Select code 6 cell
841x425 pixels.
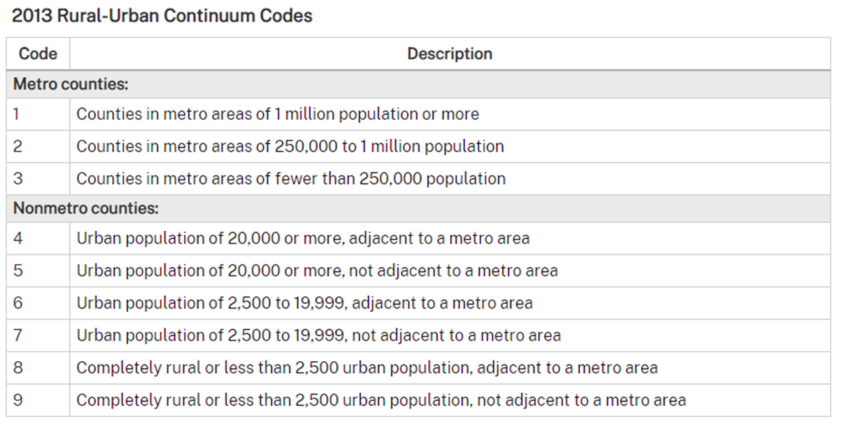pos(38,303)
